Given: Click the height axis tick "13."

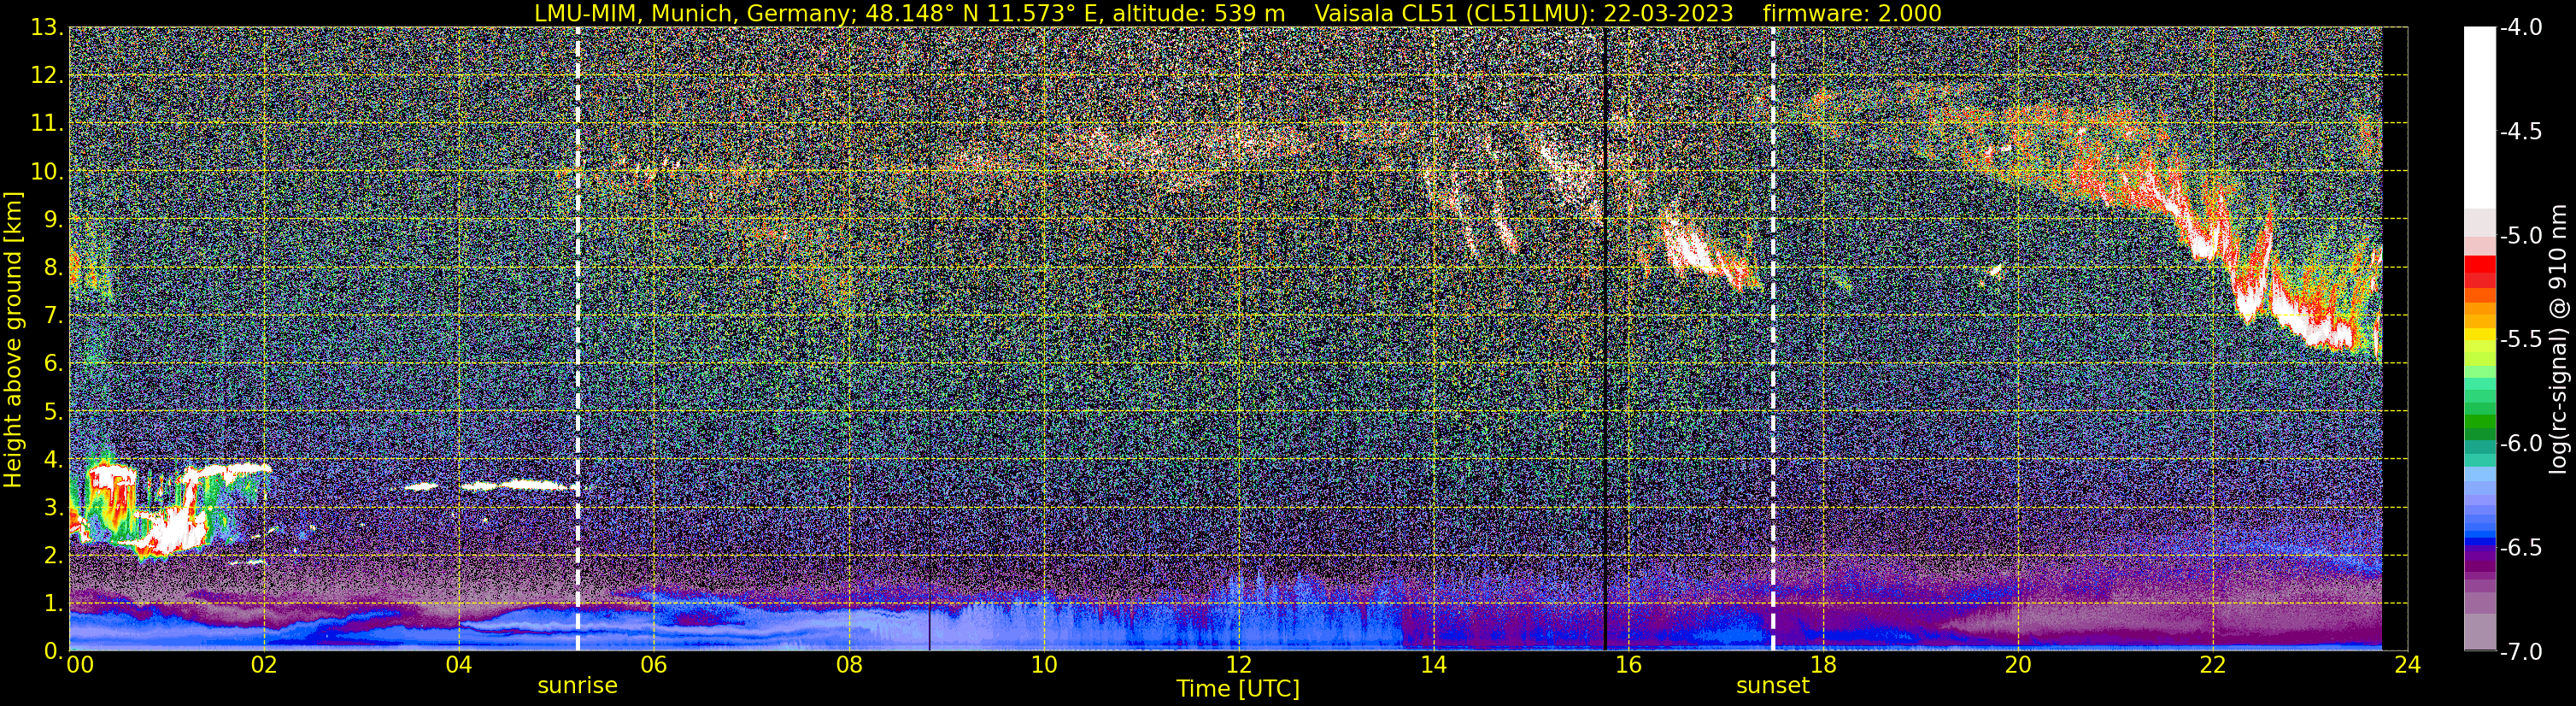Looking at the screenshot, I should click(47, 28).
